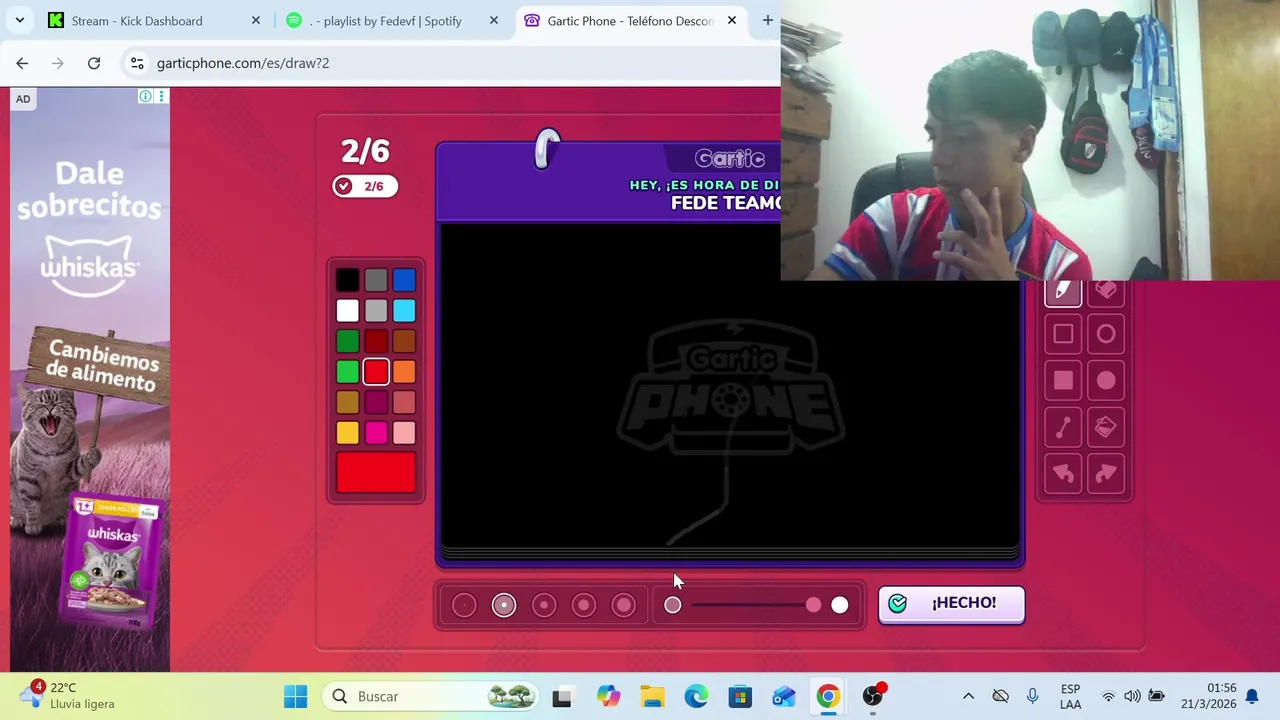
Task: Submit the drawing with ¡HECHO! button
Action: coord(951,604)
